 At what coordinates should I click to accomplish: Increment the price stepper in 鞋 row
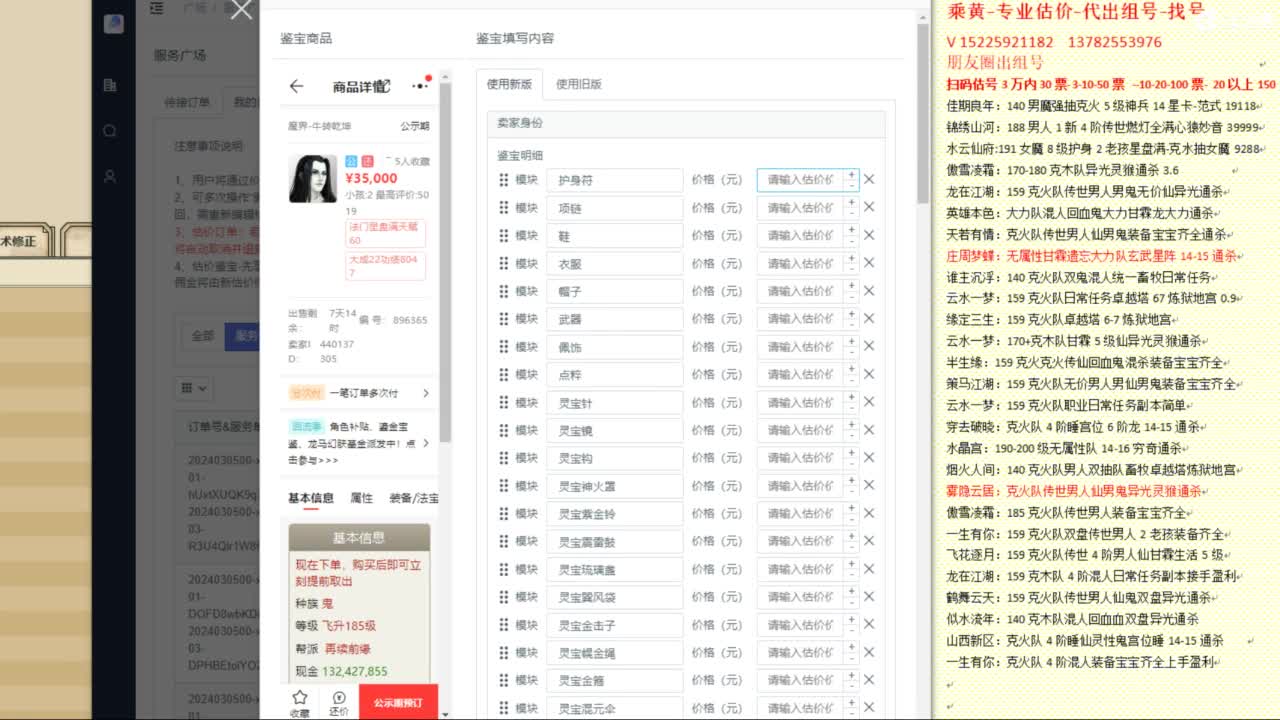point(851,230)
